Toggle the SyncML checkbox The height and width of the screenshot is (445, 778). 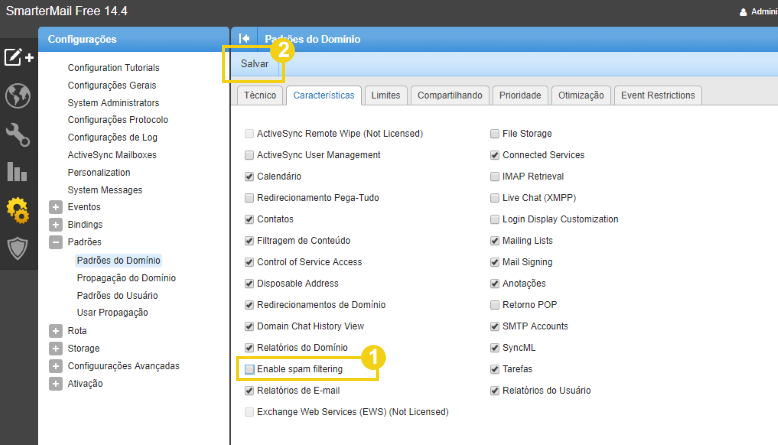click(x=495, y=348)
